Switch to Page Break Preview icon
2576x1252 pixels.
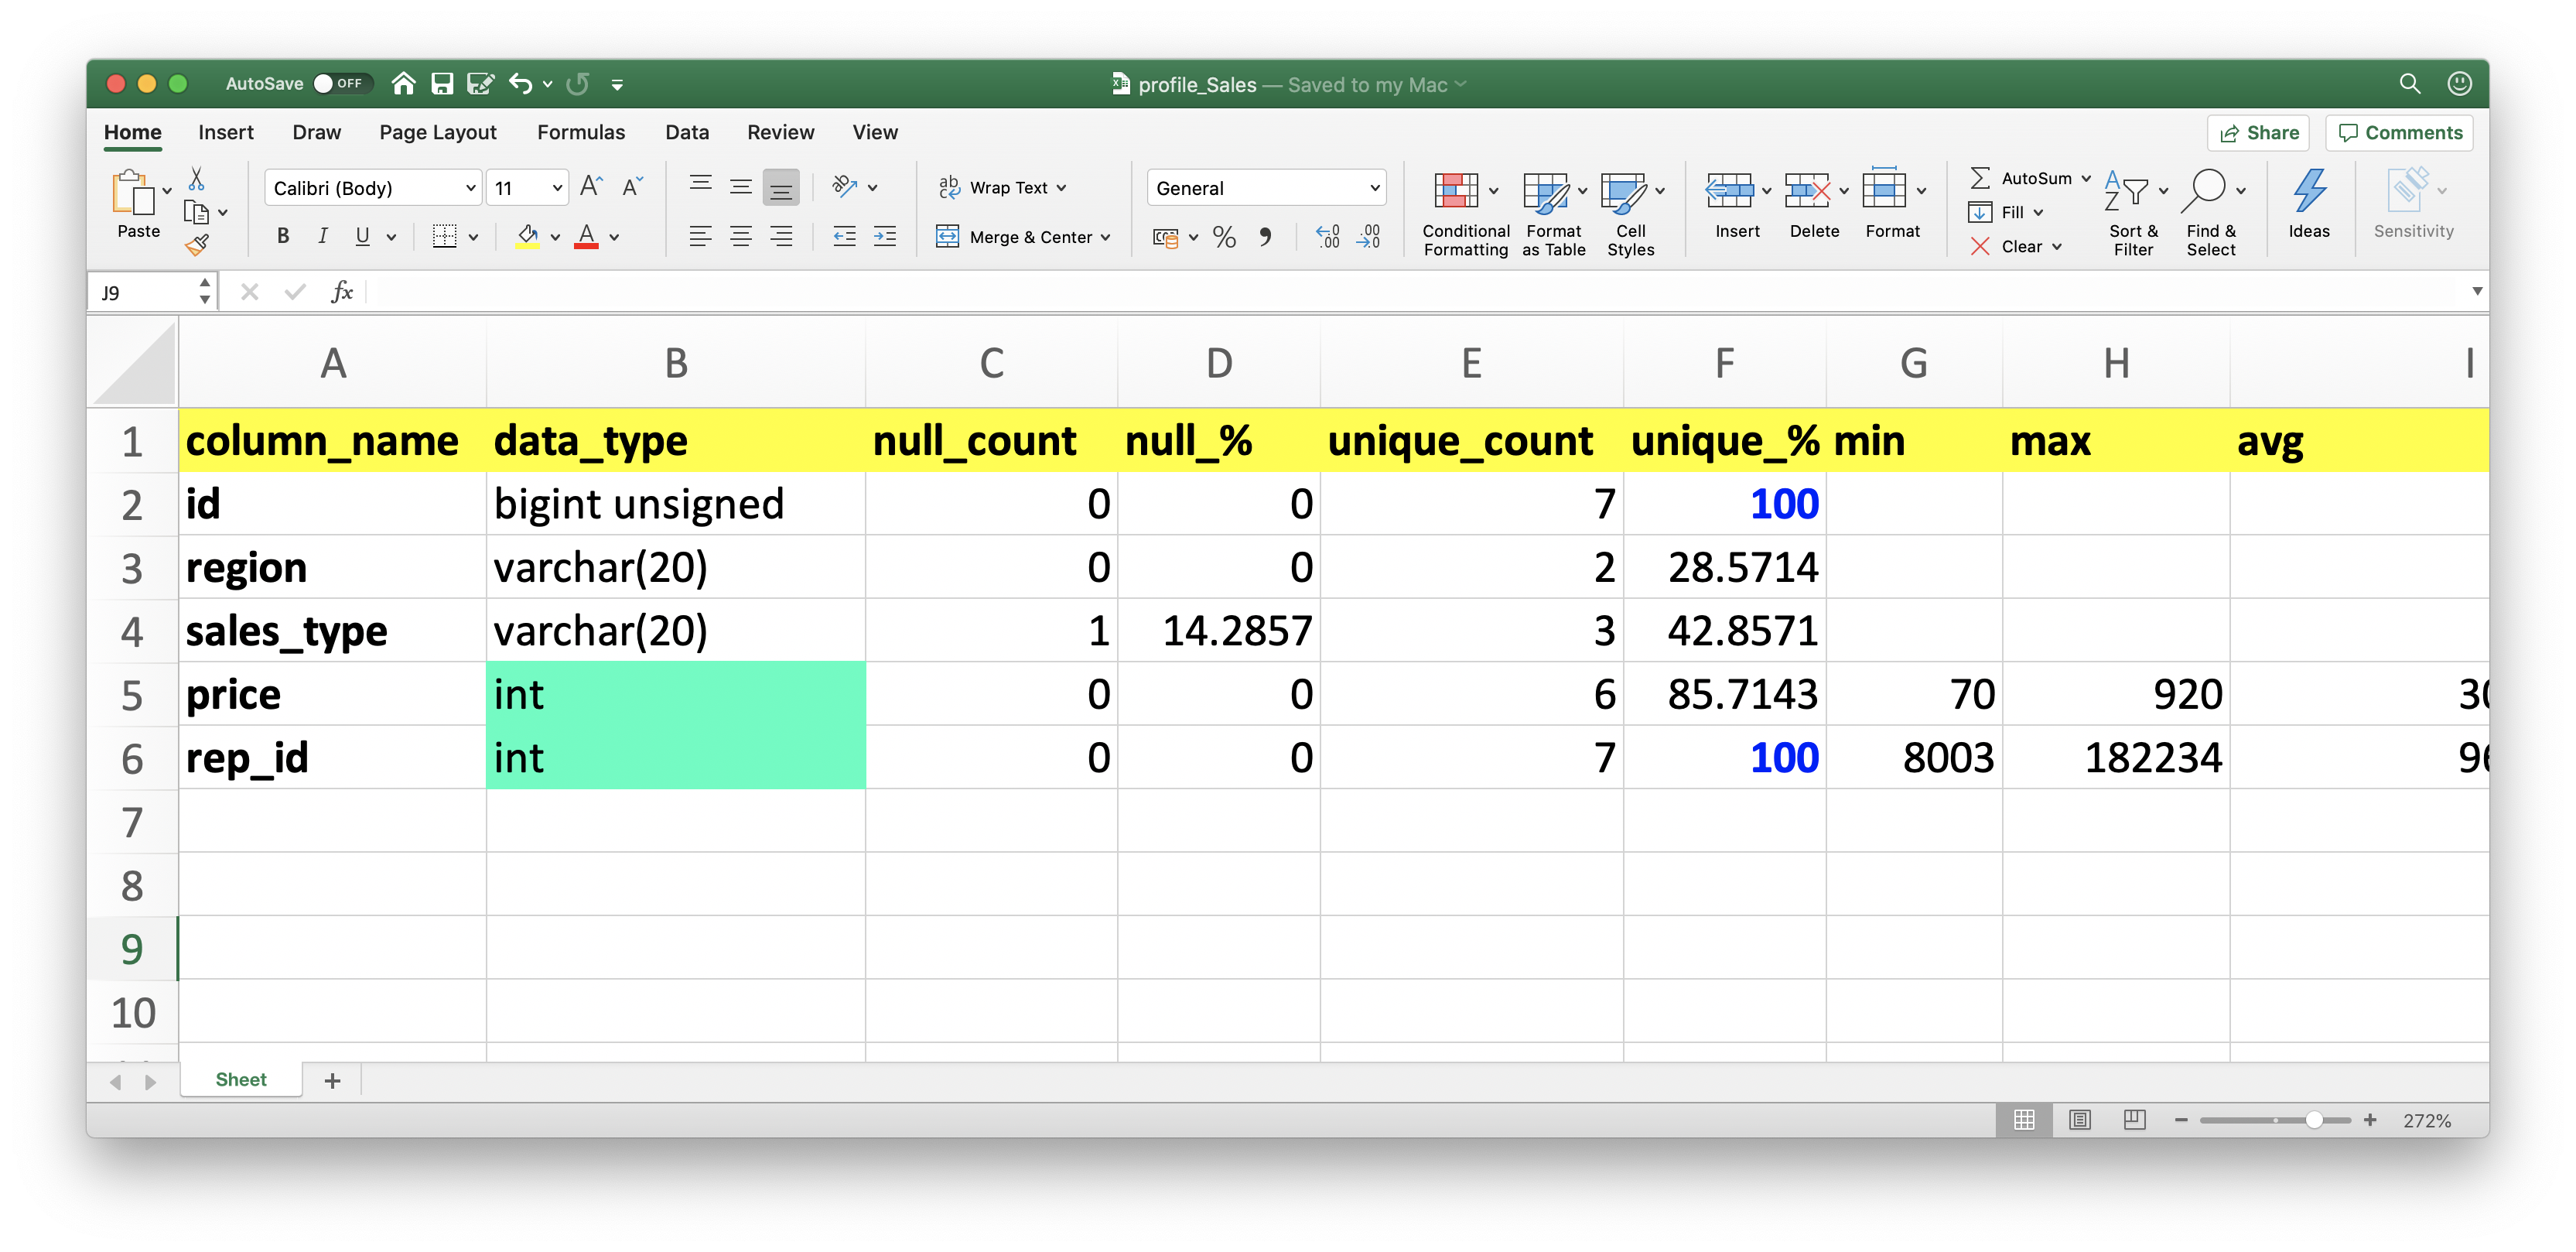click(x=2134, y=1120)
